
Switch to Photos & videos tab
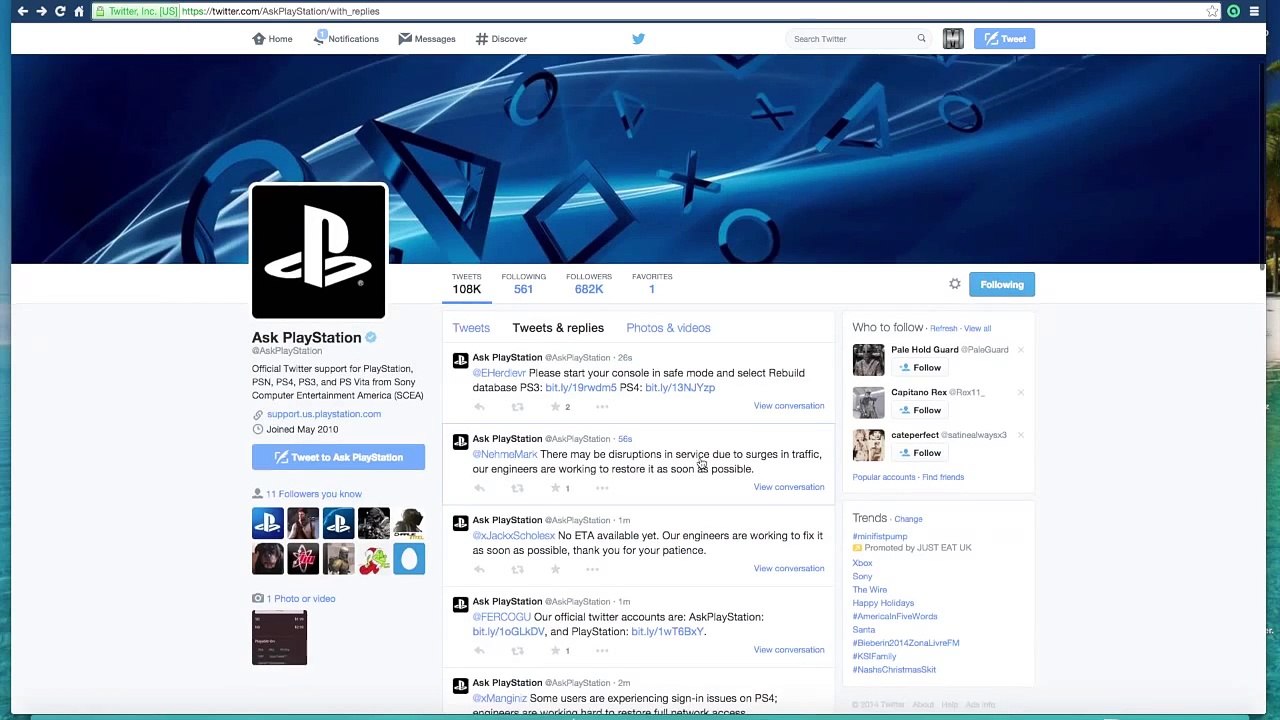668,328
